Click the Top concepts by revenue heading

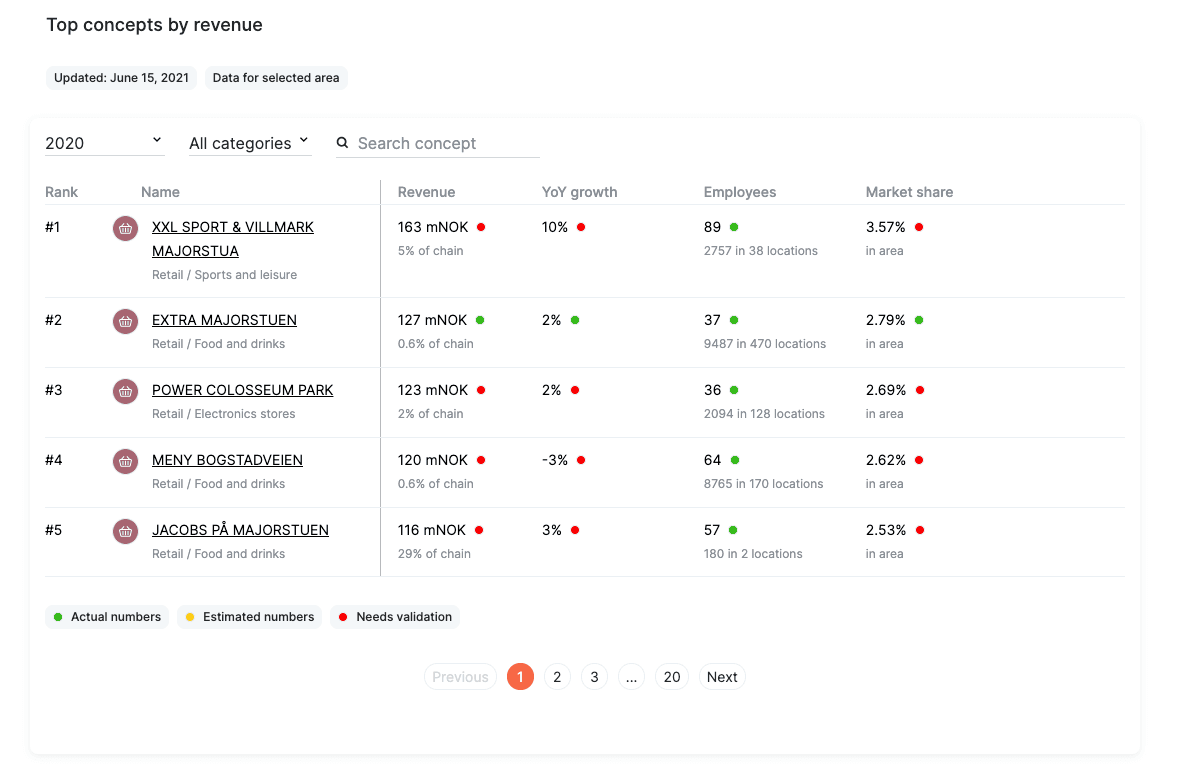(154, 25)
